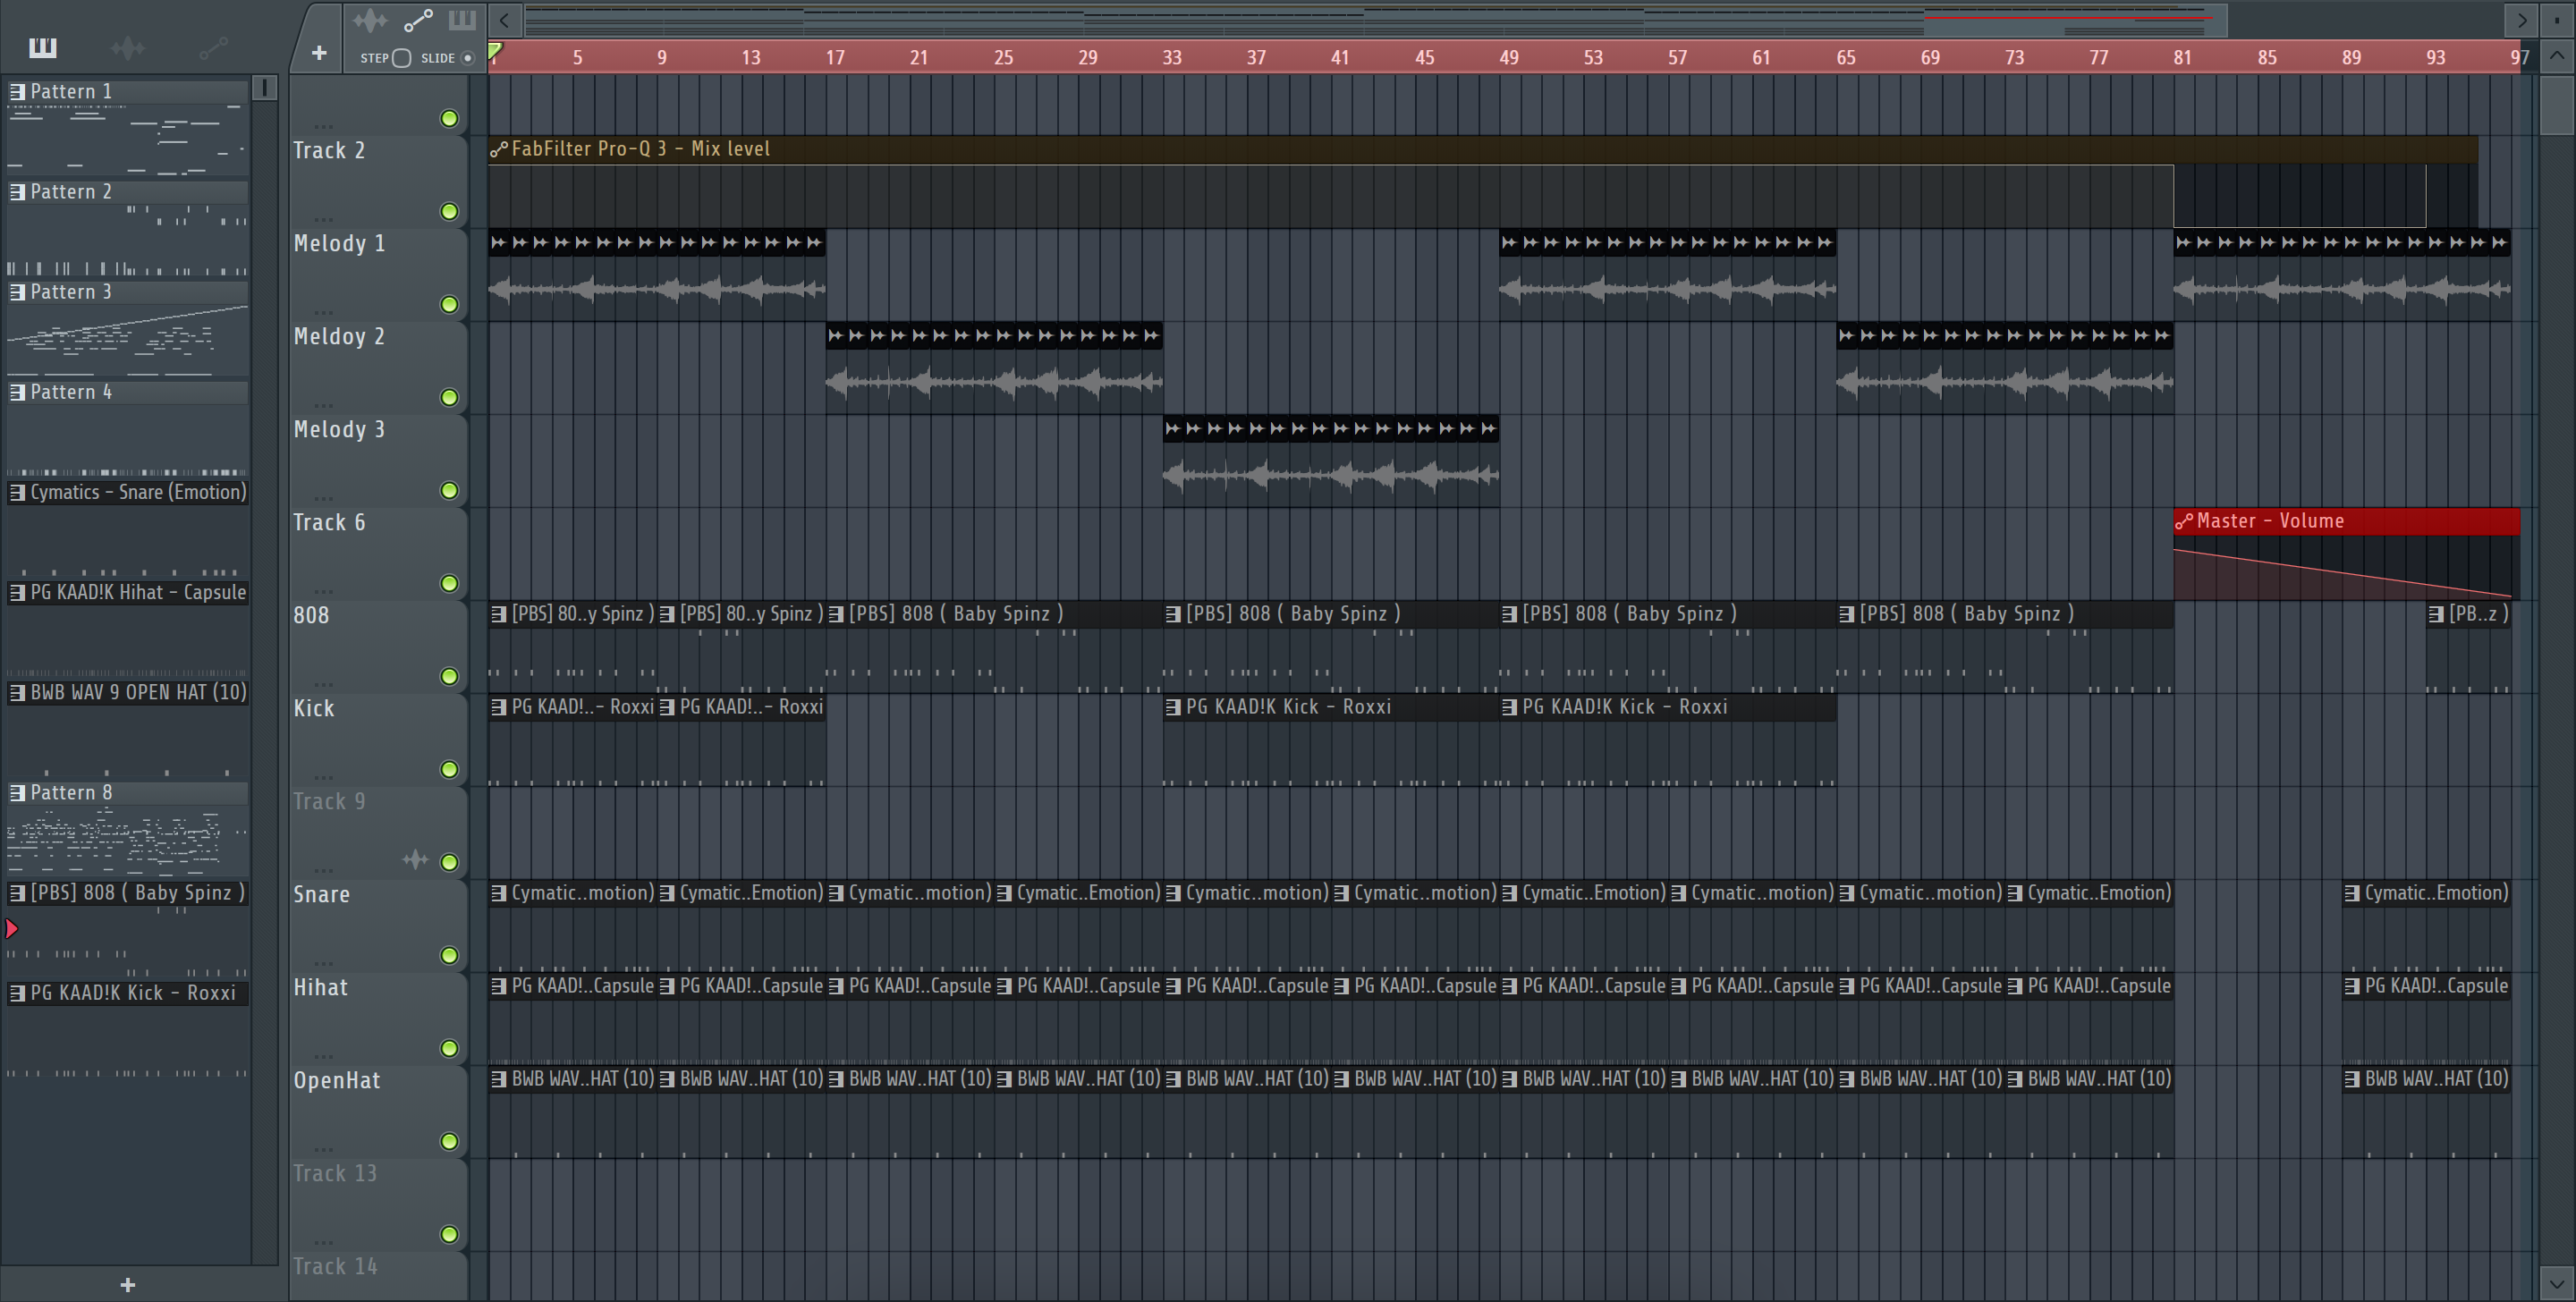Mute the Meldoy 2 track
The height and width of the screenshot is (1302, 2576).
(x=449, y=397)
